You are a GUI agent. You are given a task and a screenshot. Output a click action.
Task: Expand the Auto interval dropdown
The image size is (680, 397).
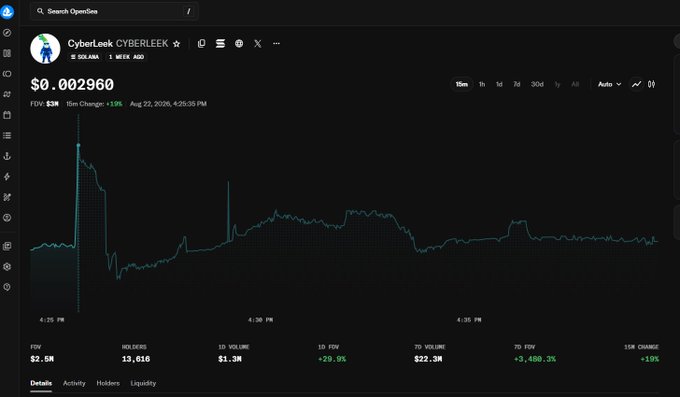point(609,84)
